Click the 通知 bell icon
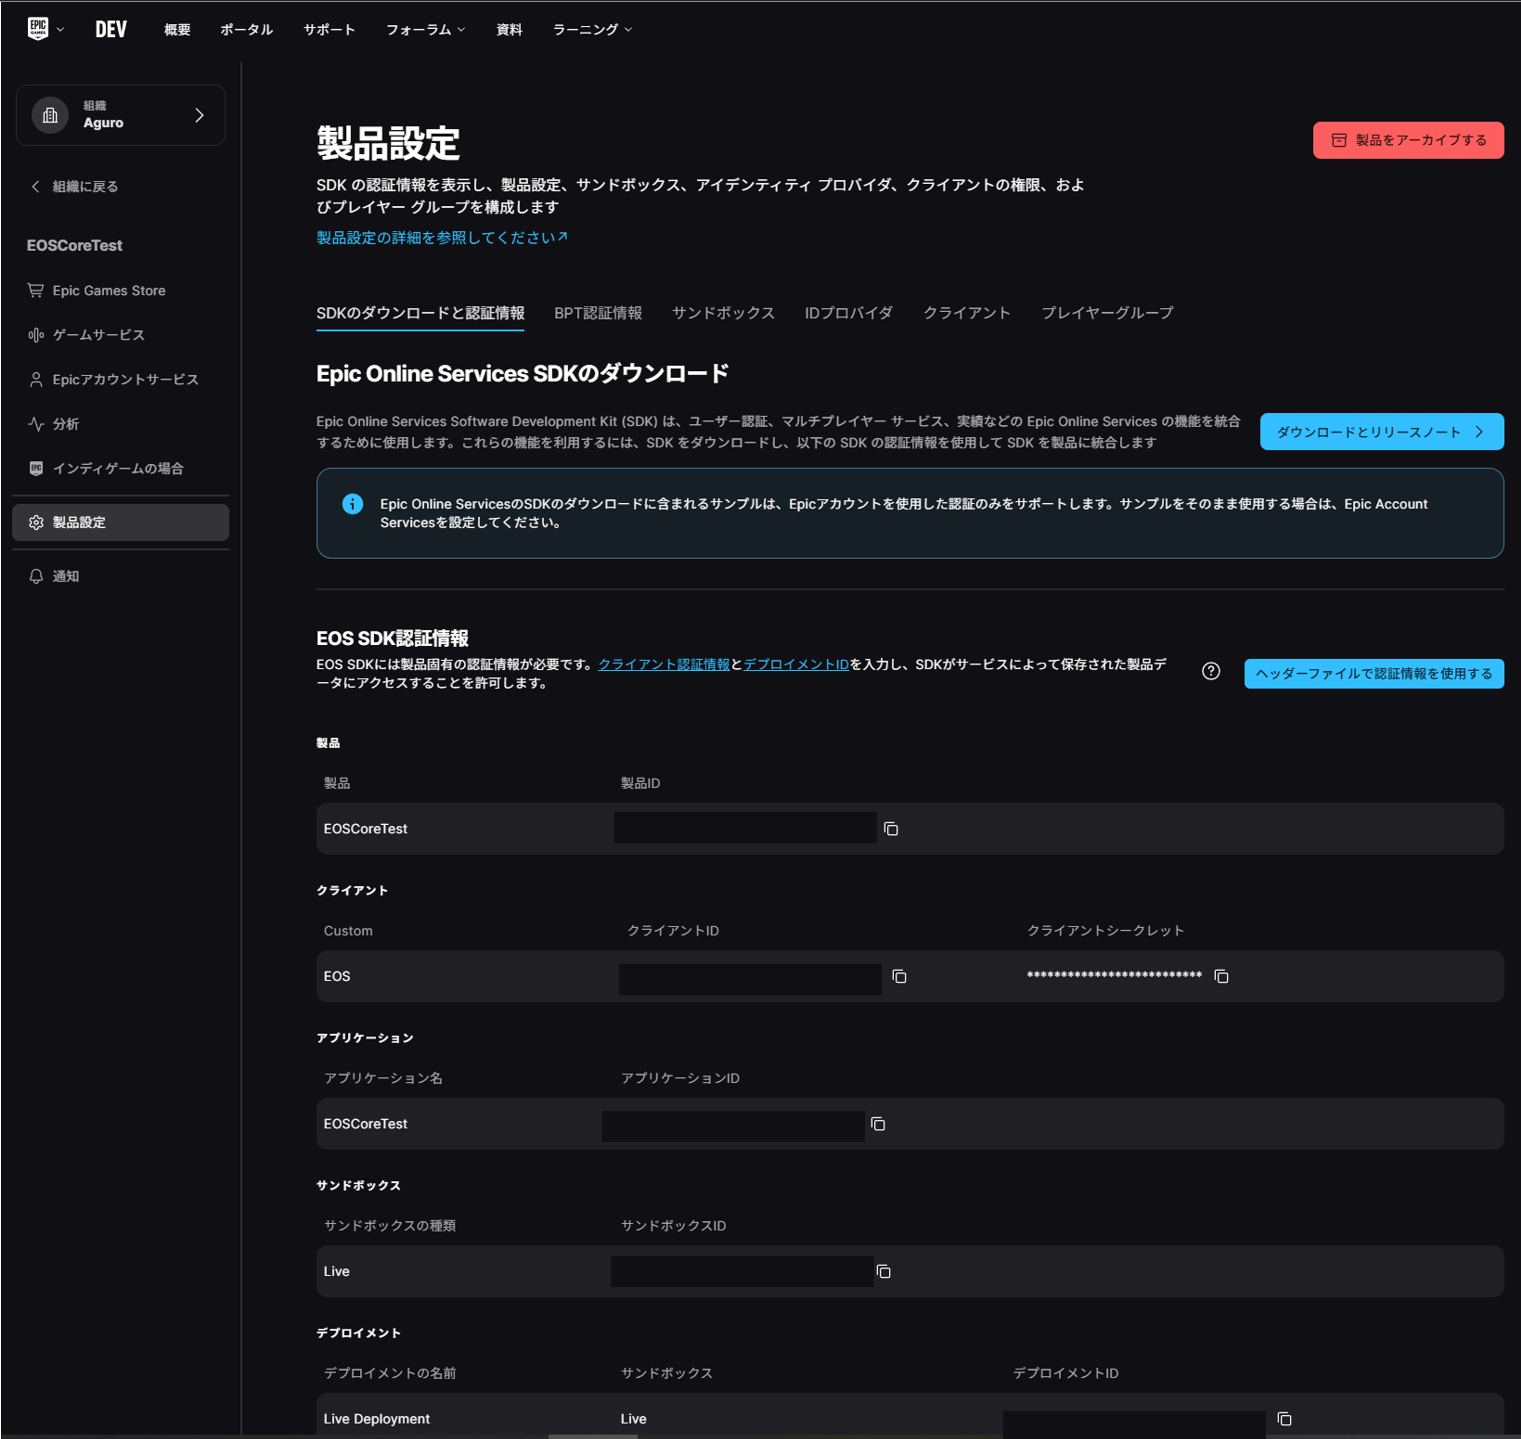This screenshot has width=1521, height=1439. coord(36,576)
